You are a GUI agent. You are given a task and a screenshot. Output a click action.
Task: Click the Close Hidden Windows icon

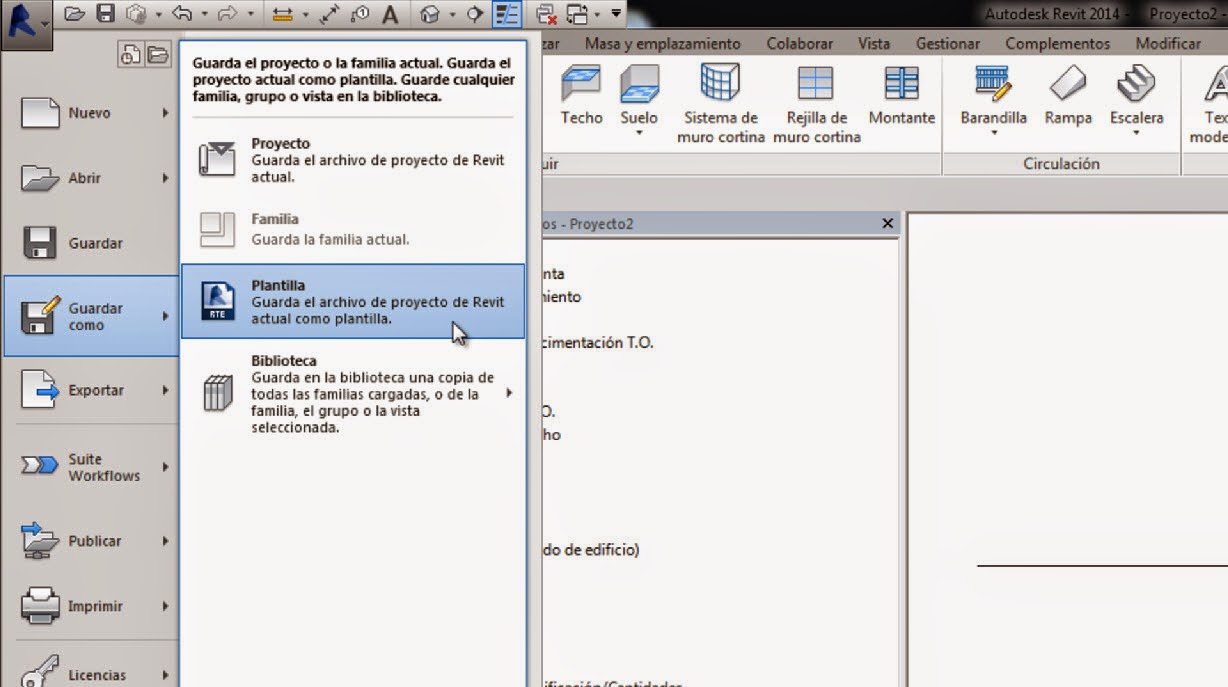[x=546, y=14]
